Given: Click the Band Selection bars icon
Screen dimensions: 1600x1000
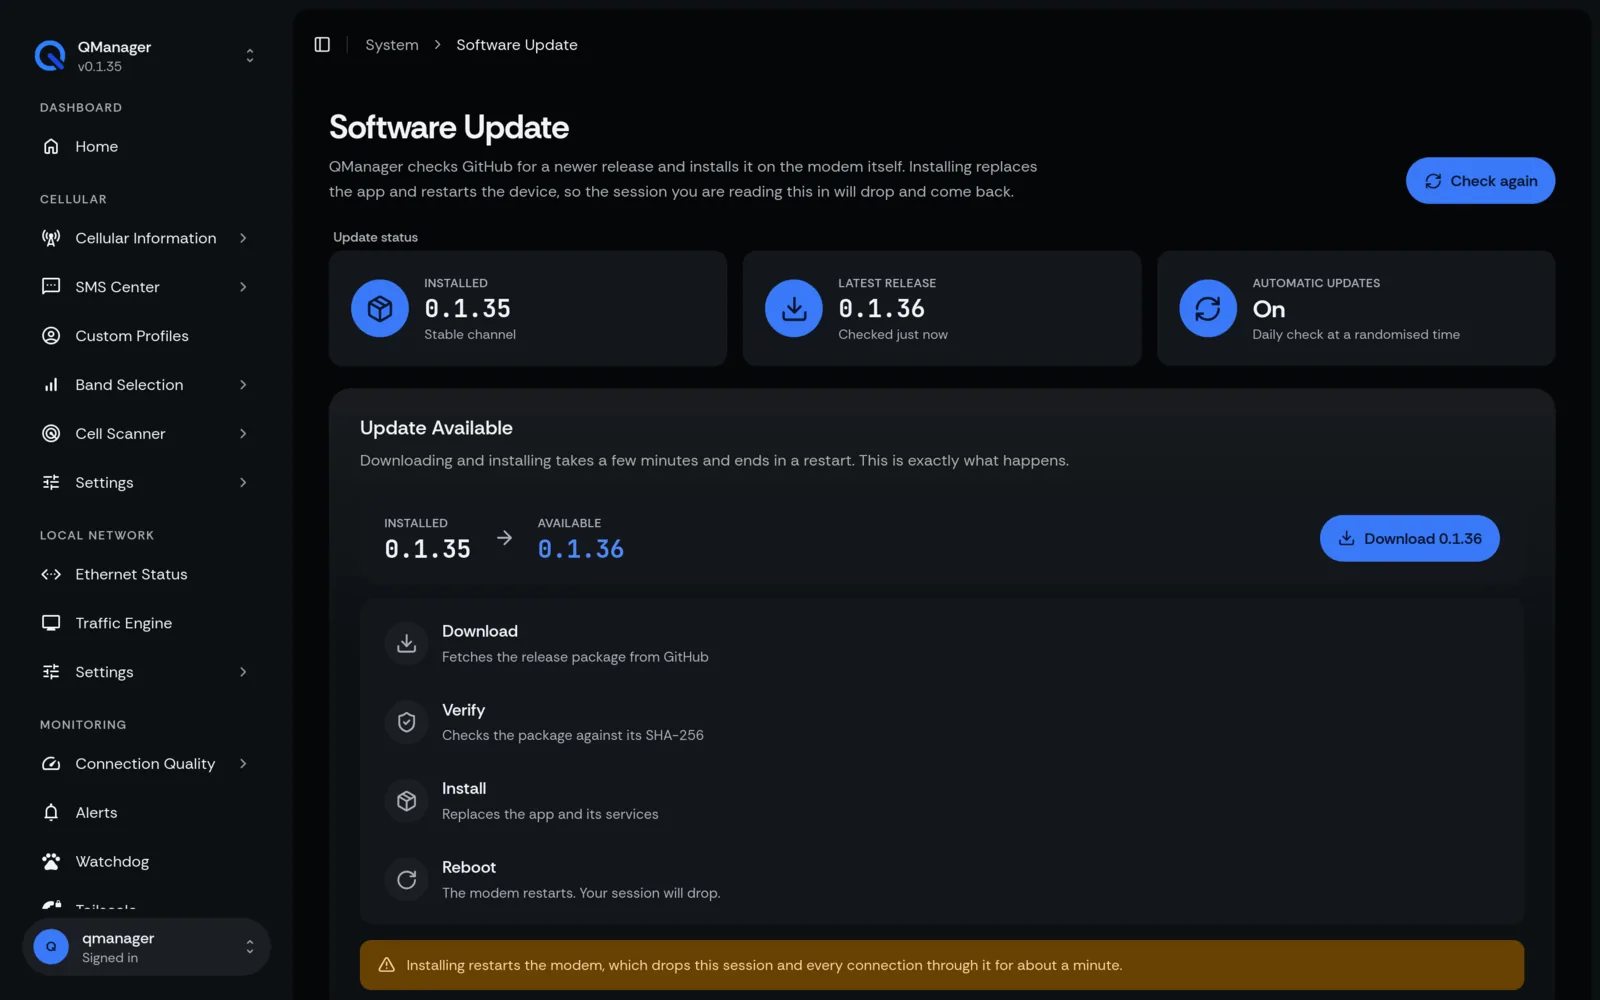Looking at the screenshot, I should pos(51,385).
